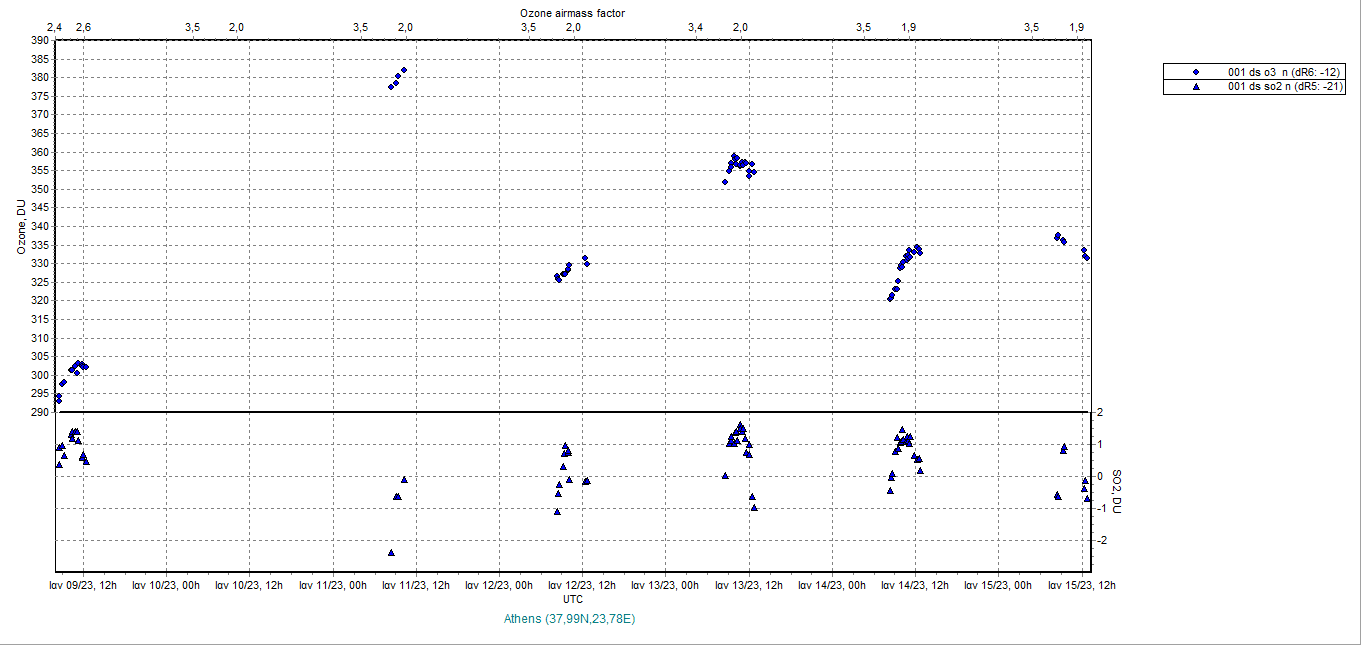The width and height of the screenshot is (1361, 645).
Task: Click the lowest SO2 triangle below -2
Action: coord(391,552)
